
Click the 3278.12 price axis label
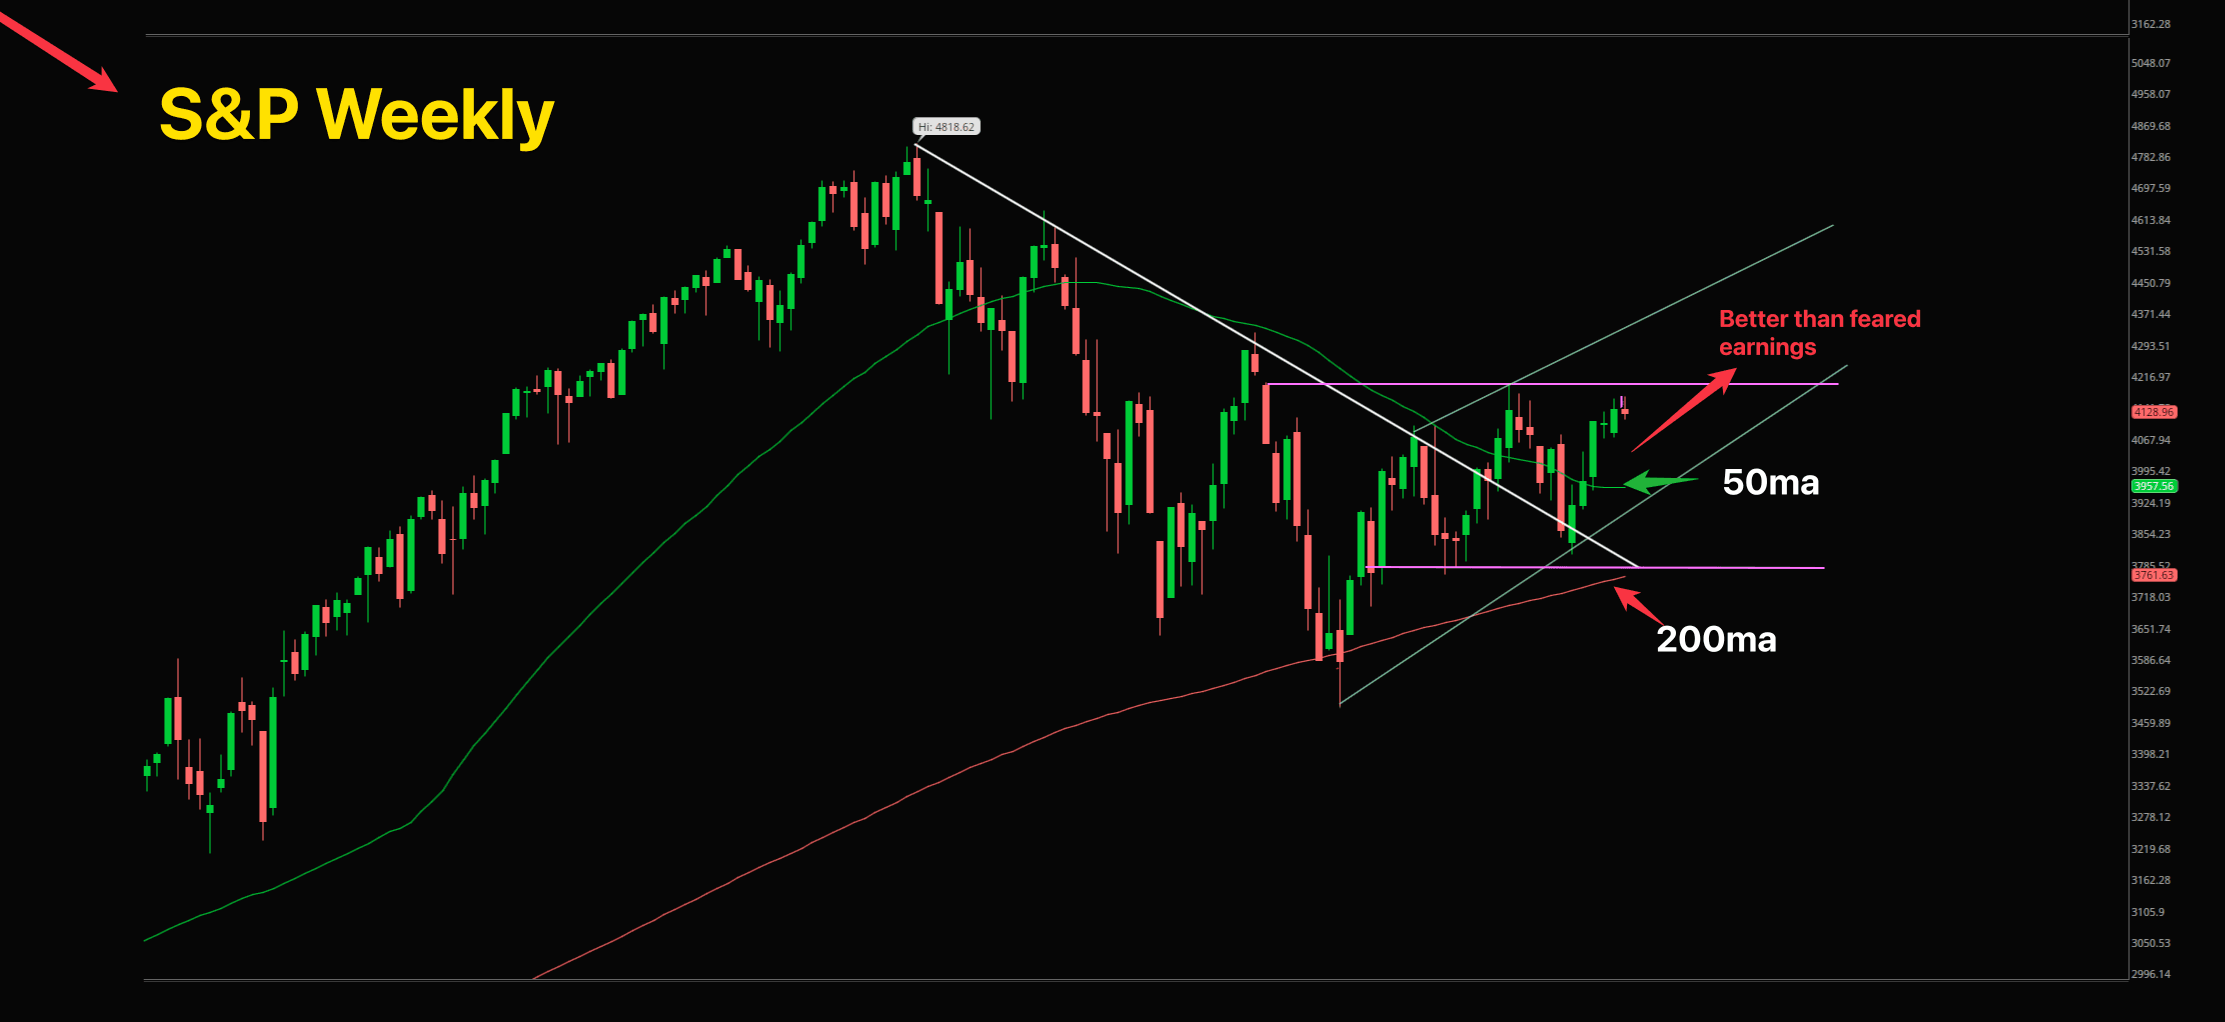[x=2151, y=817]
